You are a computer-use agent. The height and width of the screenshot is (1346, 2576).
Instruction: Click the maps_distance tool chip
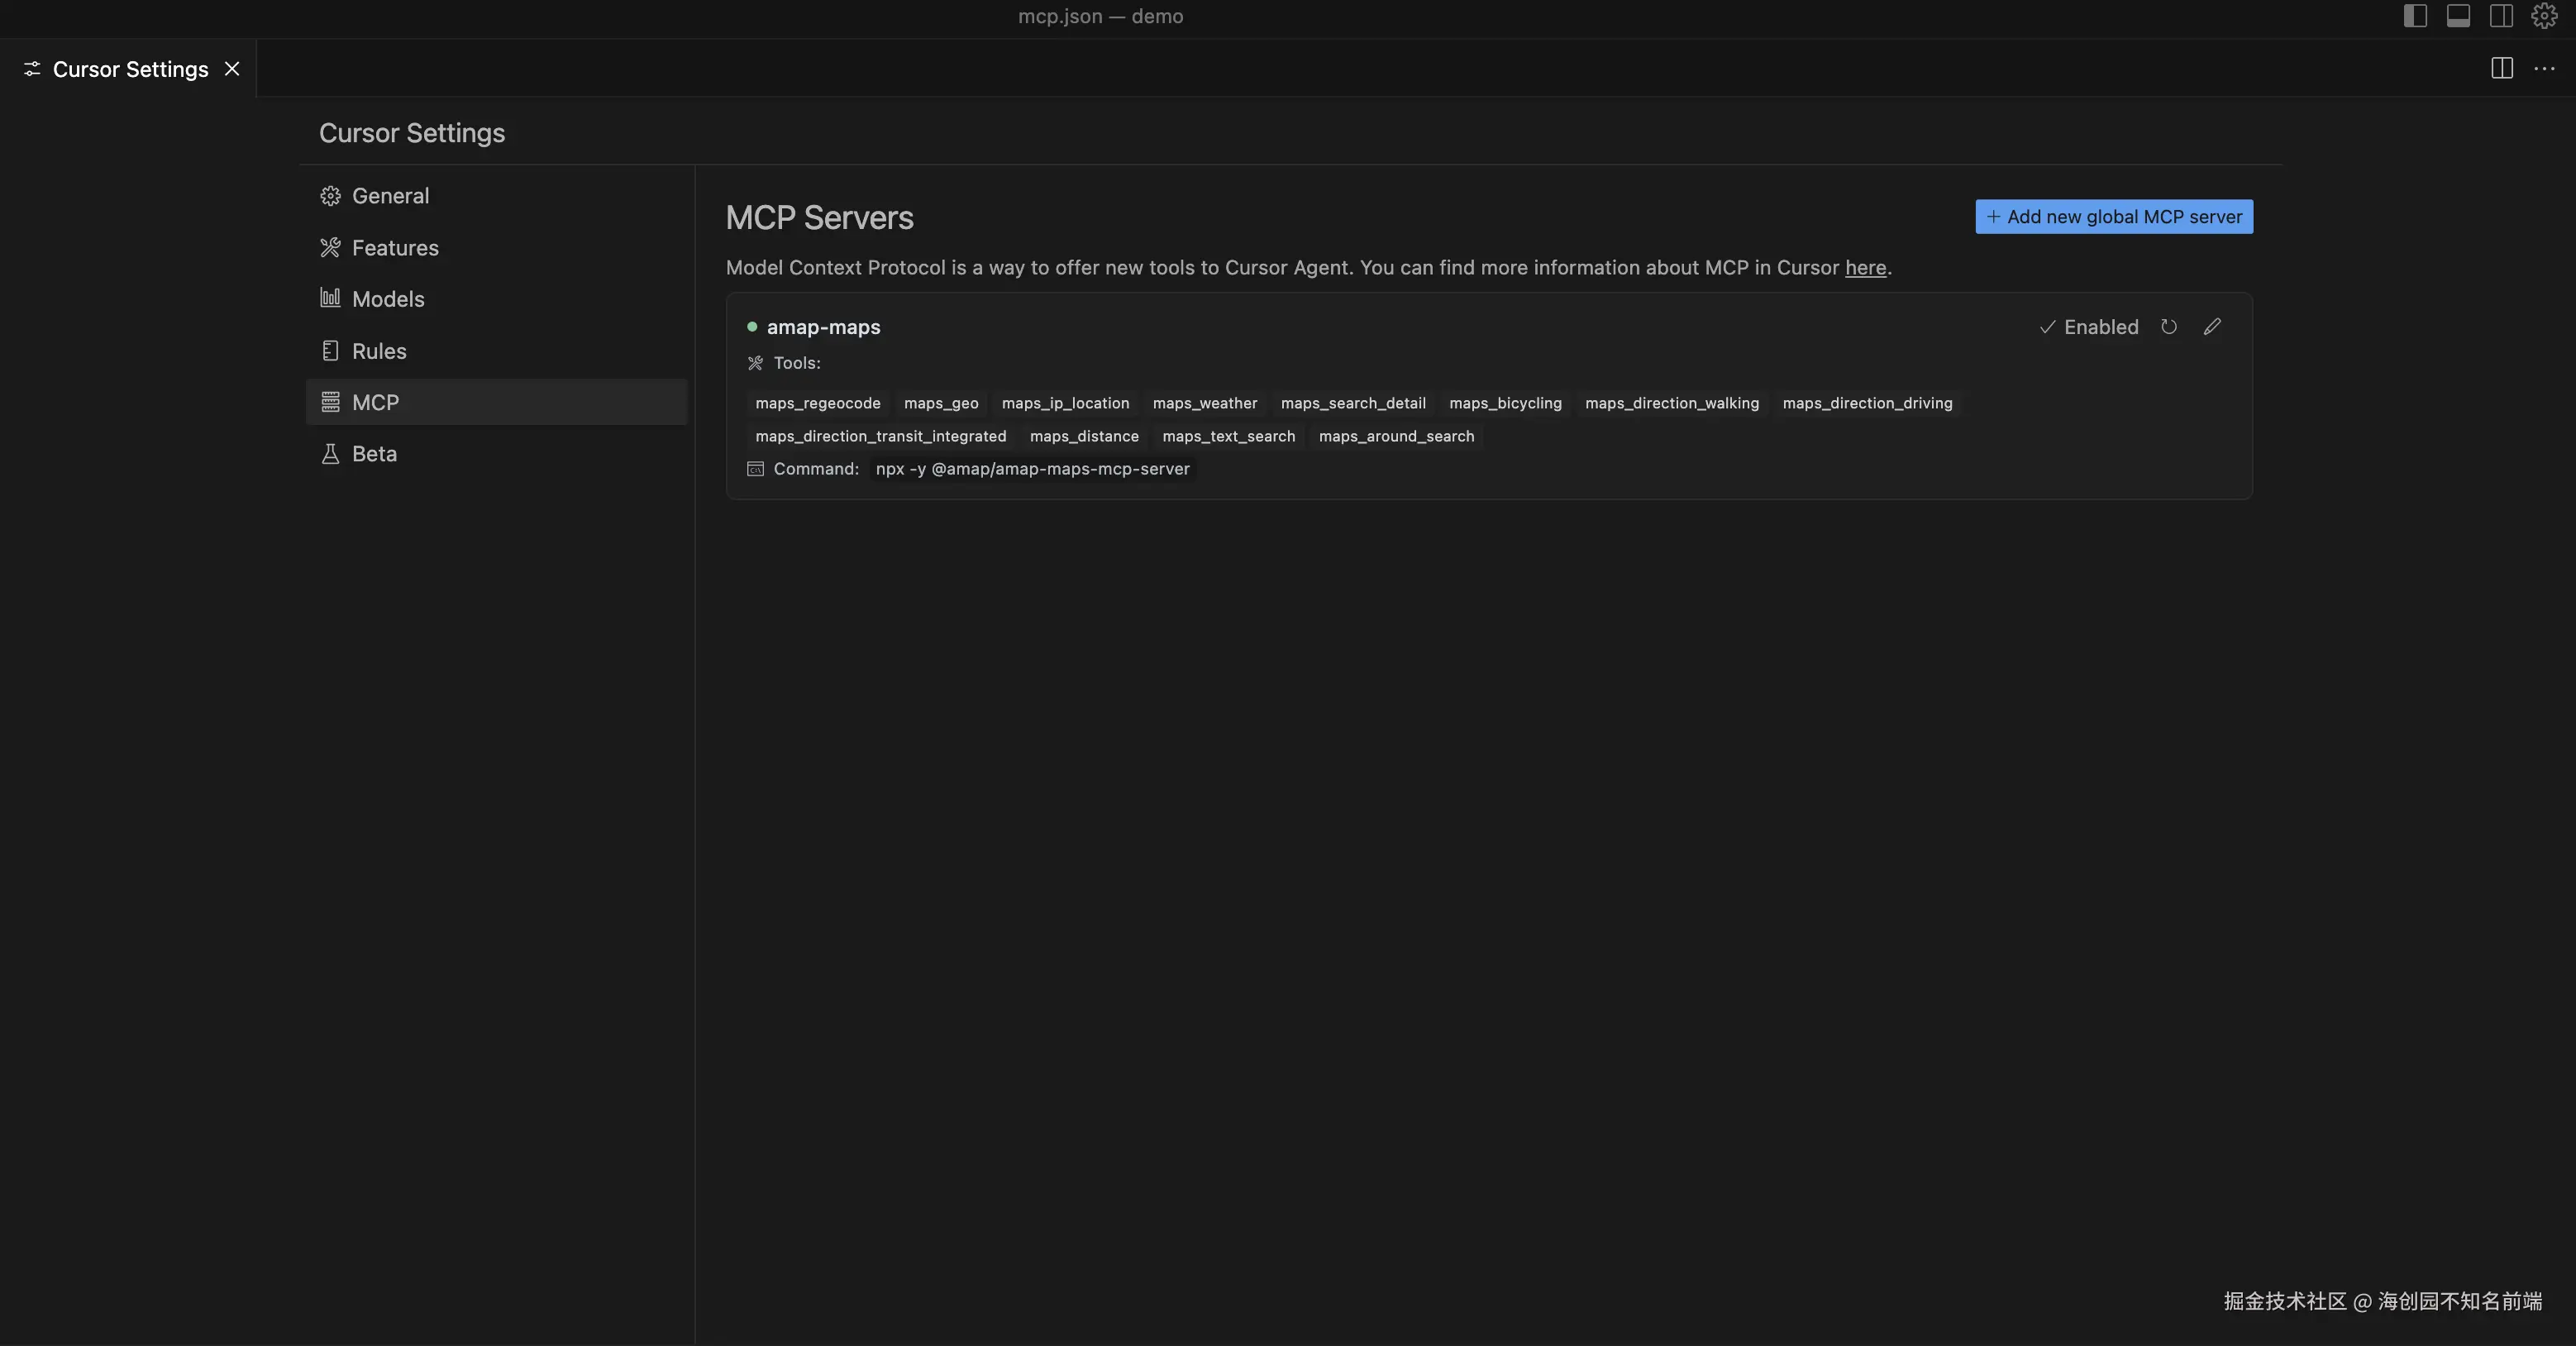[x=1084, y=436]
